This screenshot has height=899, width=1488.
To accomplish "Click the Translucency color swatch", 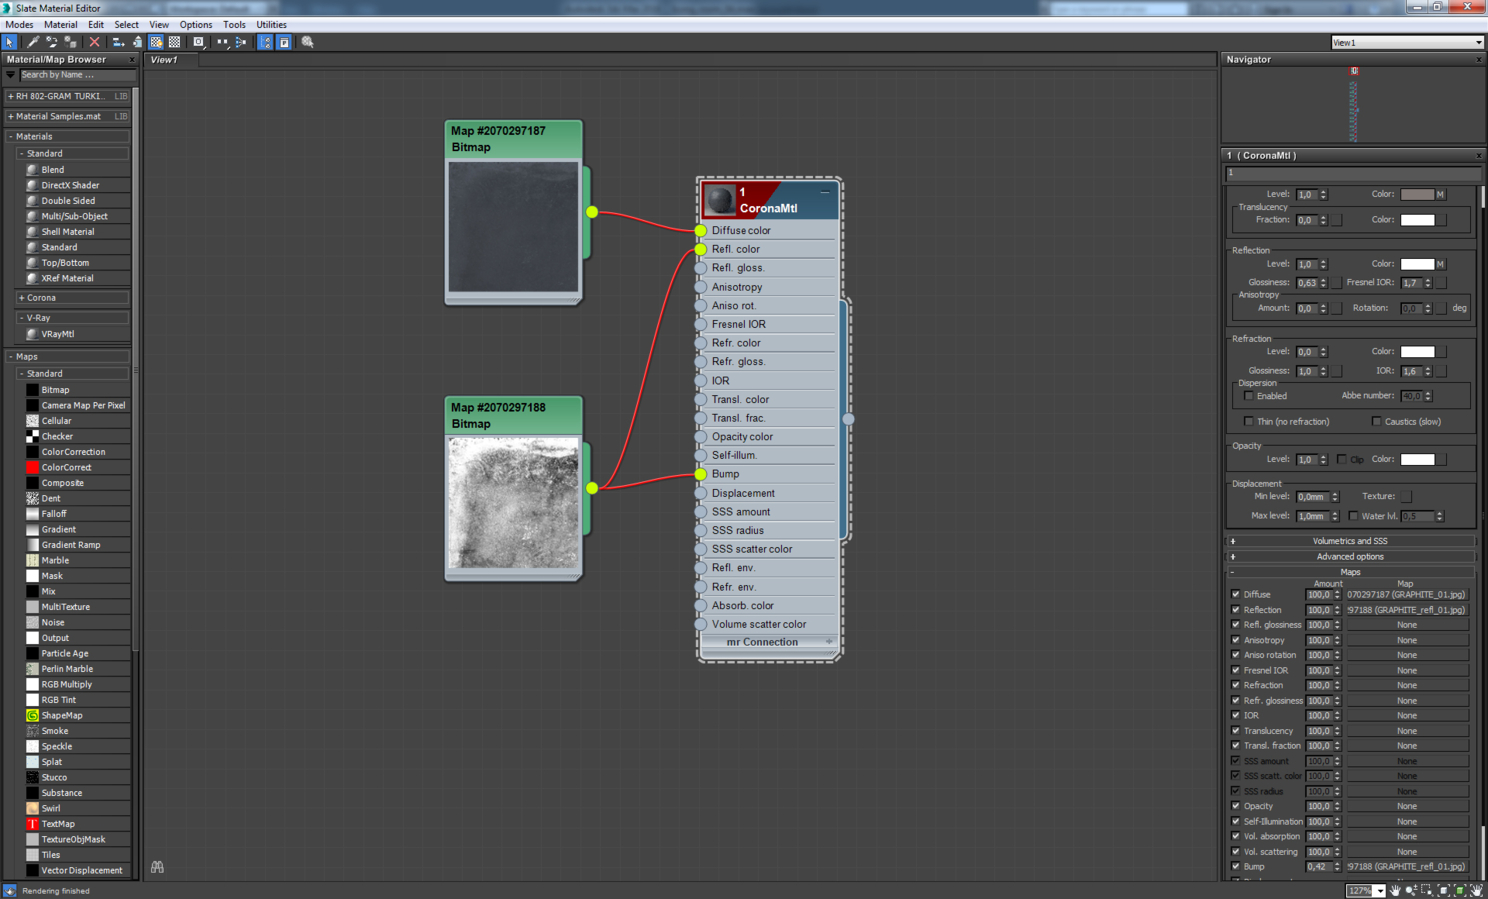I will pos(1417,220).
